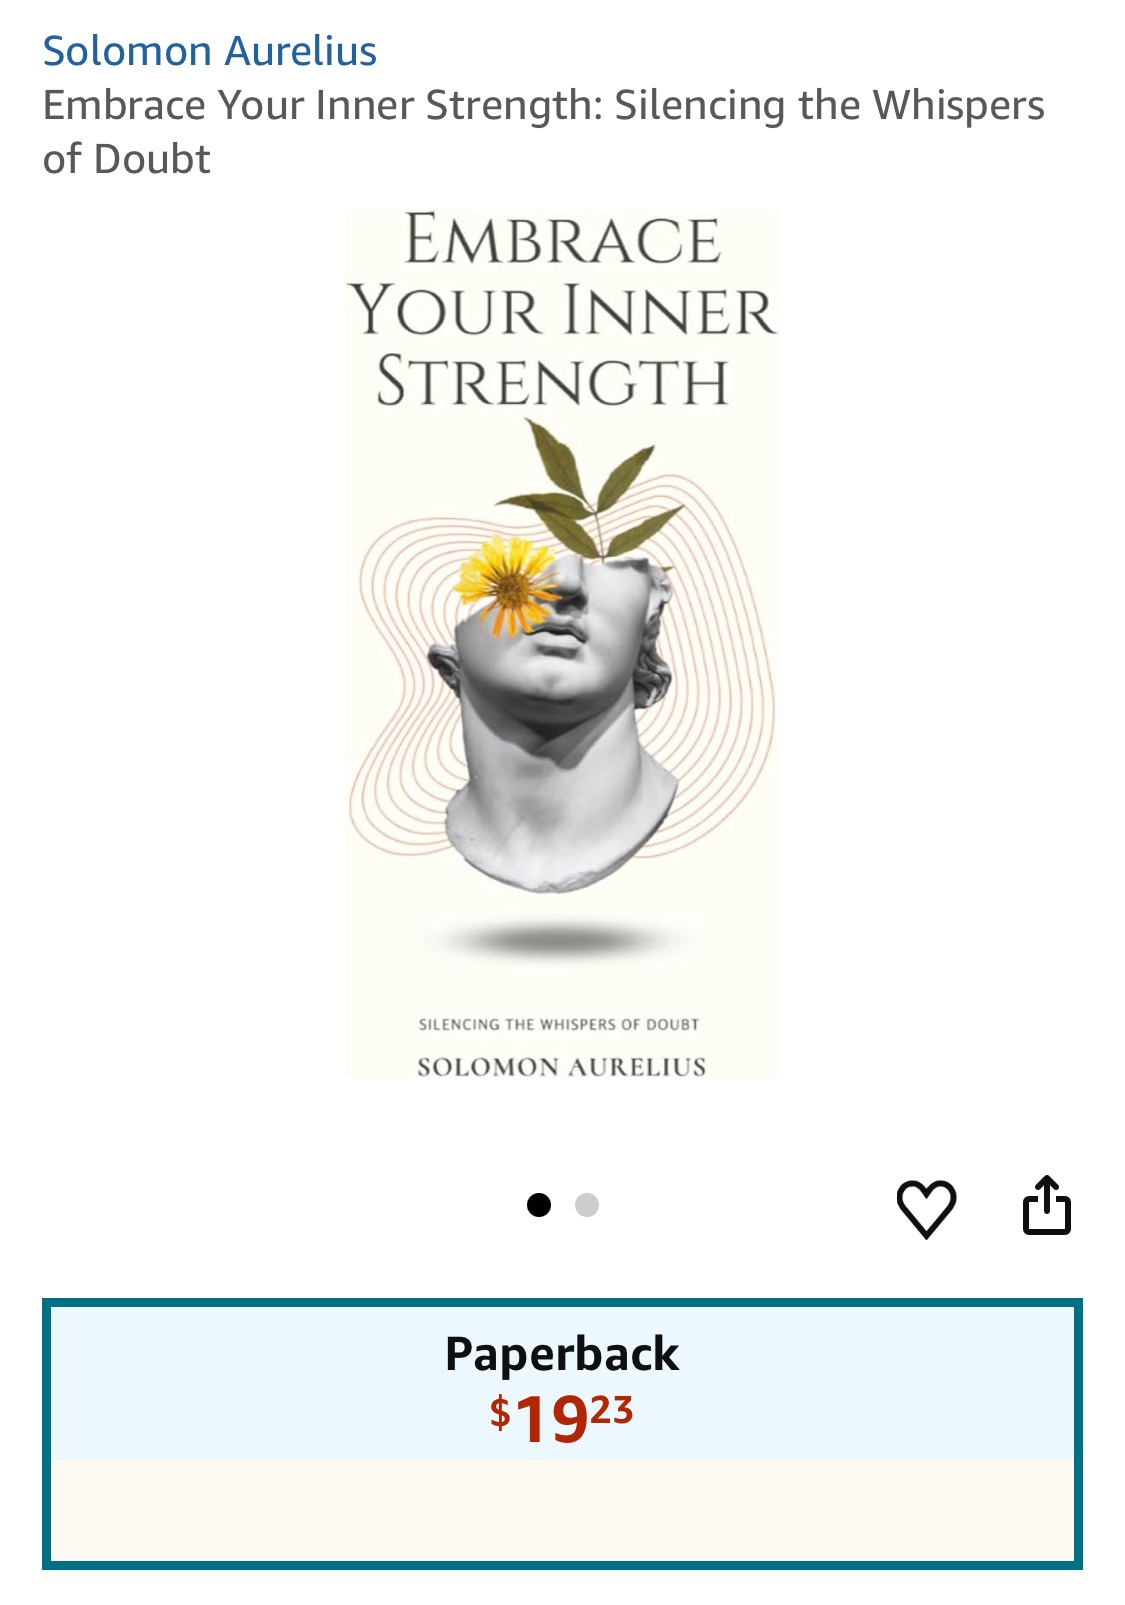The image size is (1125, 1605).
Task: Click the cream area inside Paperback box
Action: pyautogui.click(x=562, y=1510)
